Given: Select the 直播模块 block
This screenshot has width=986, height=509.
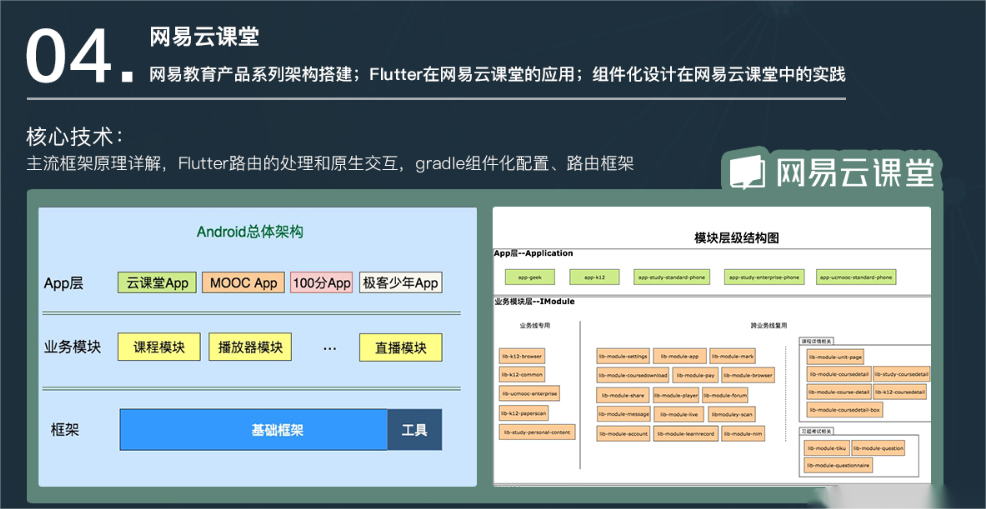Looking at the screenshot, I should [400, 347].
